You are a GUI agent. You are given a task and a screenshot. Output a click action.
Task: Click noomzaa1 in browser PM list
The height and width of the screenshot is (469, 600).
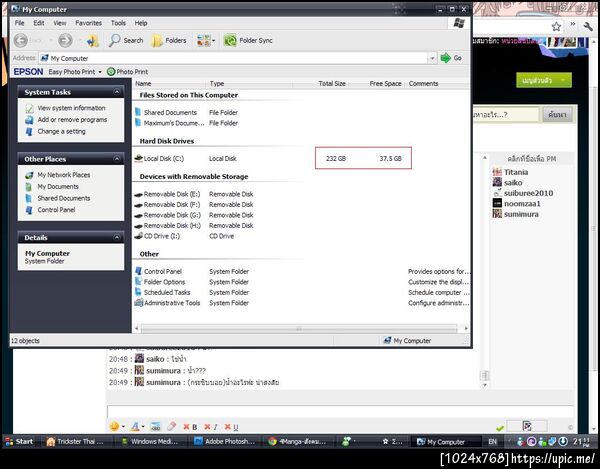[x=522, y=204]
